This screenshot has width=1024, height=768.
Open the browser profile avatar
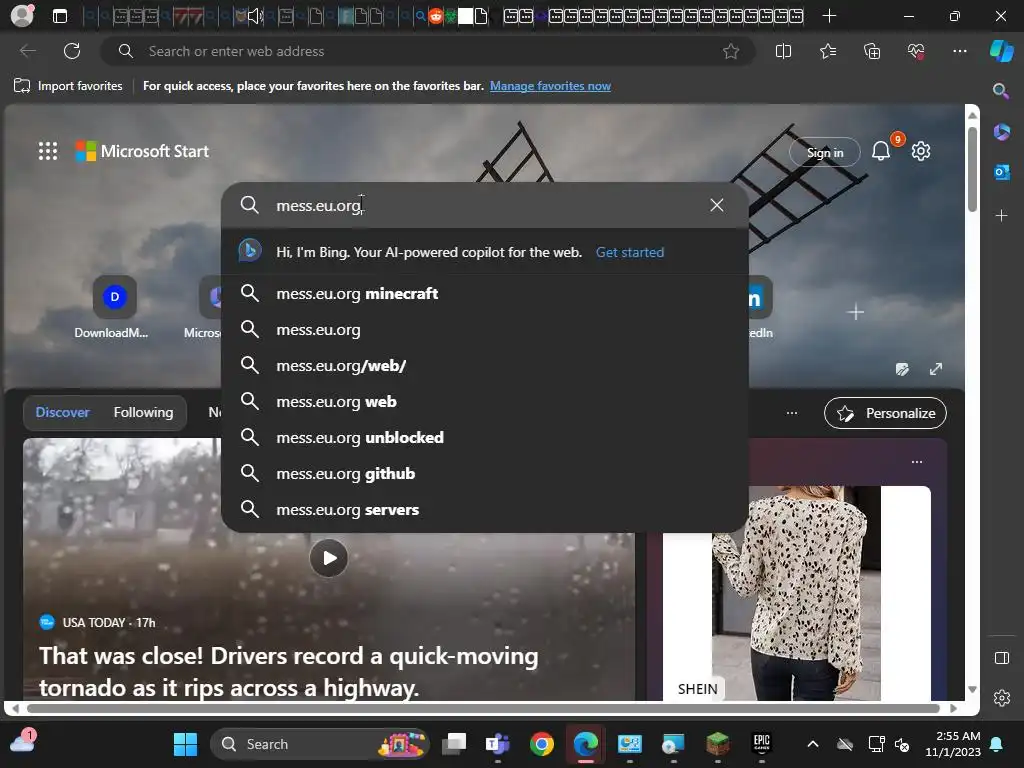pos(22,16)
